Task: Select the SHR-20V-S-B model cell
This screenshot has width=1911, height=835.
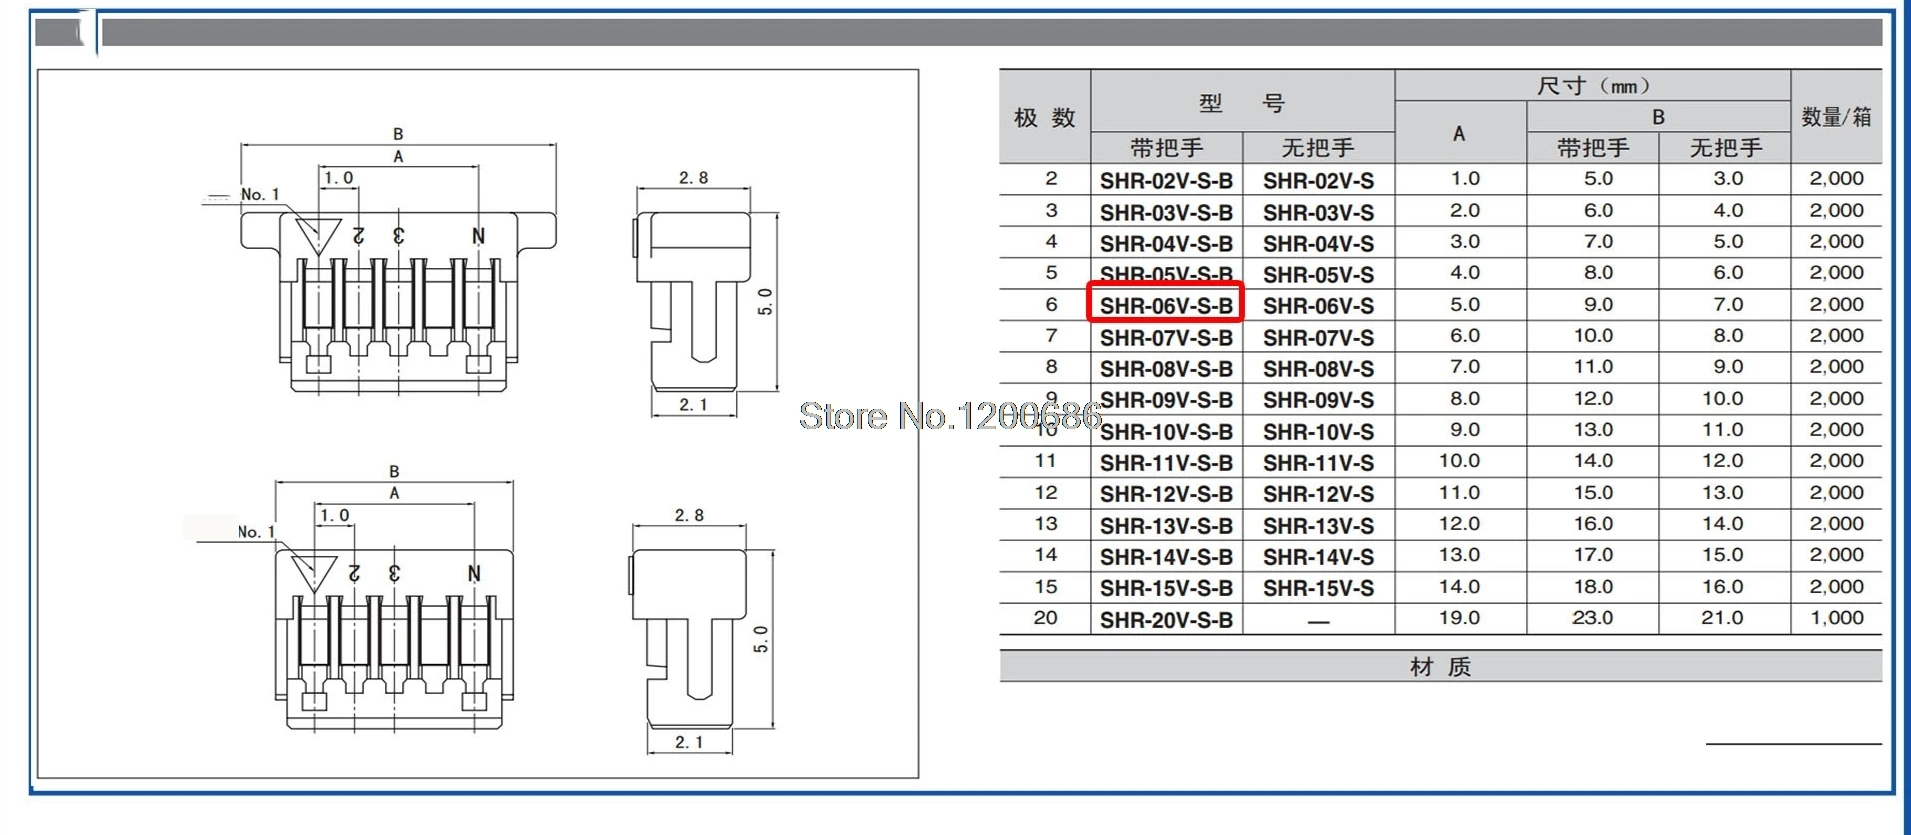Action: pos(1166,620)
